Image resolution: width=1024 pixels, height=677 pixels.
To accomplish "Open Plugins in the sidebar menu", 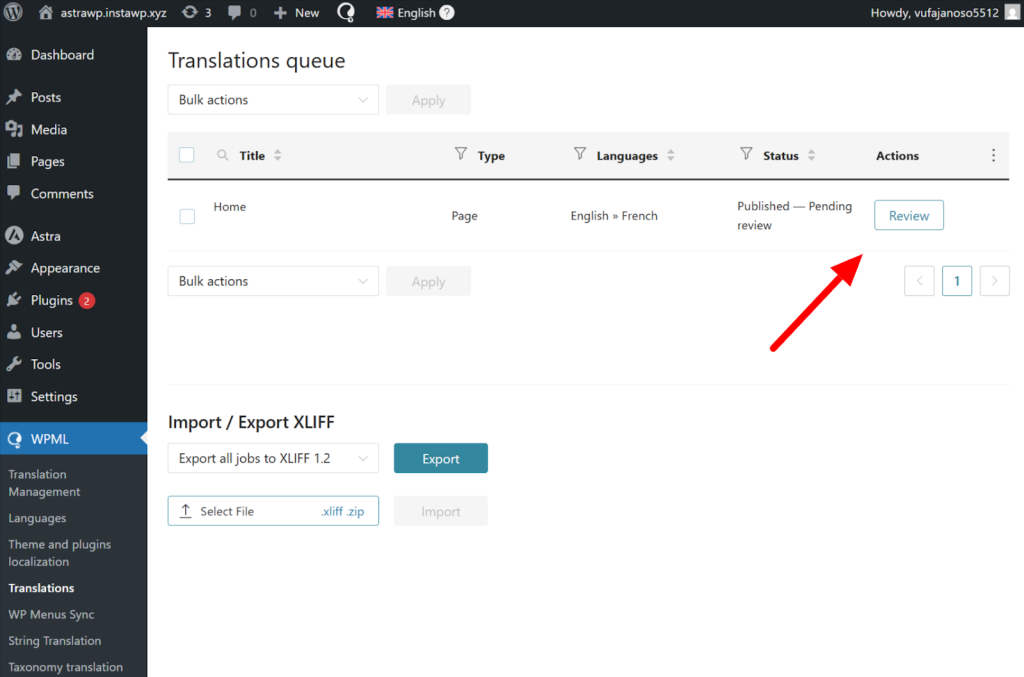I will coord(52,300).
